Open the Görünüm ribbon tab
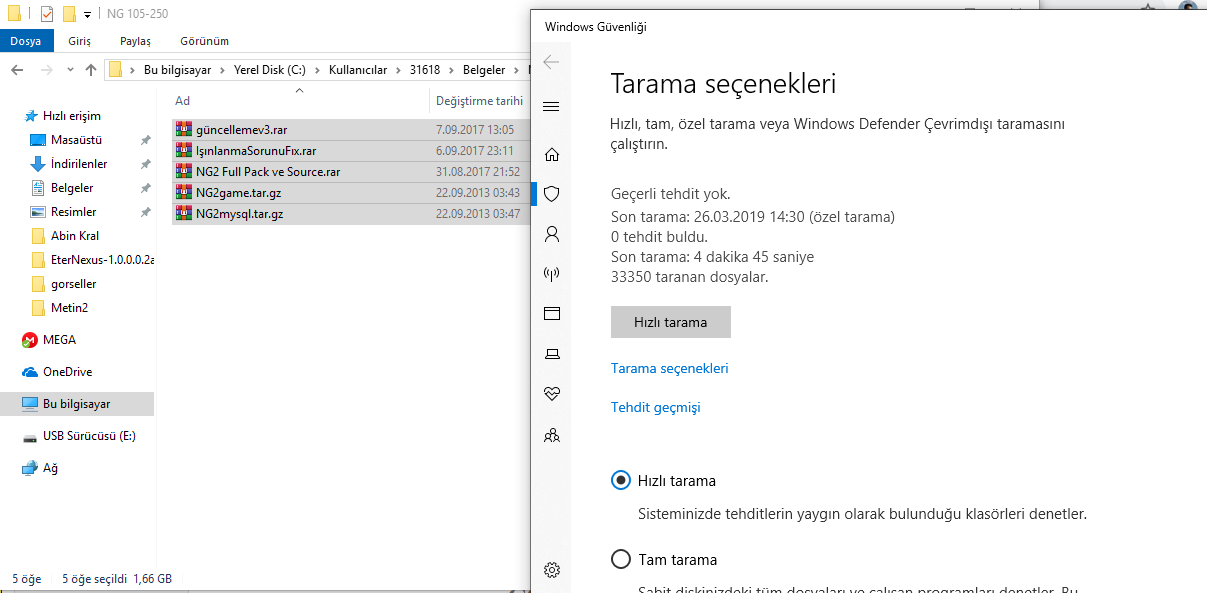1207x593 pixels. pyautogui.click(x=204, y=41)
